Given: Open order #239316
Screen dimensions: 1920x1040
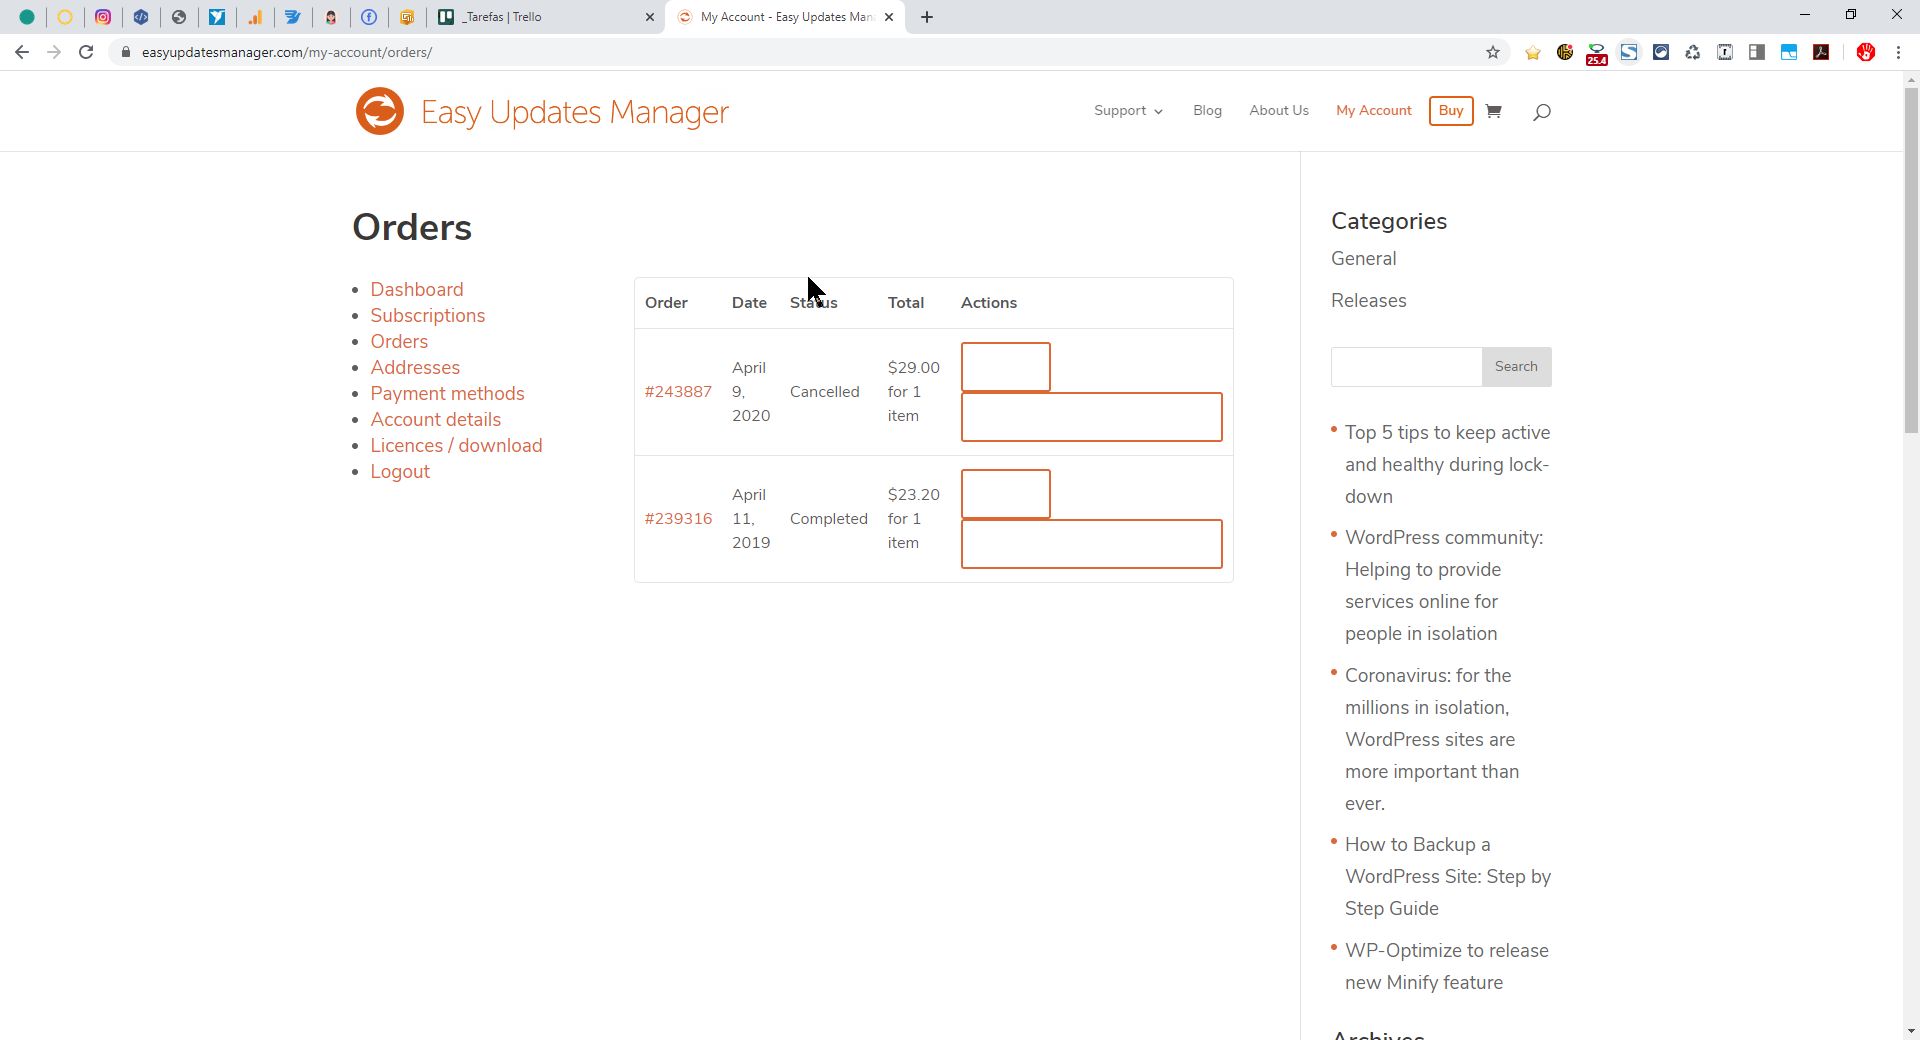Looking at the screenshot, I should click(678, 519).
